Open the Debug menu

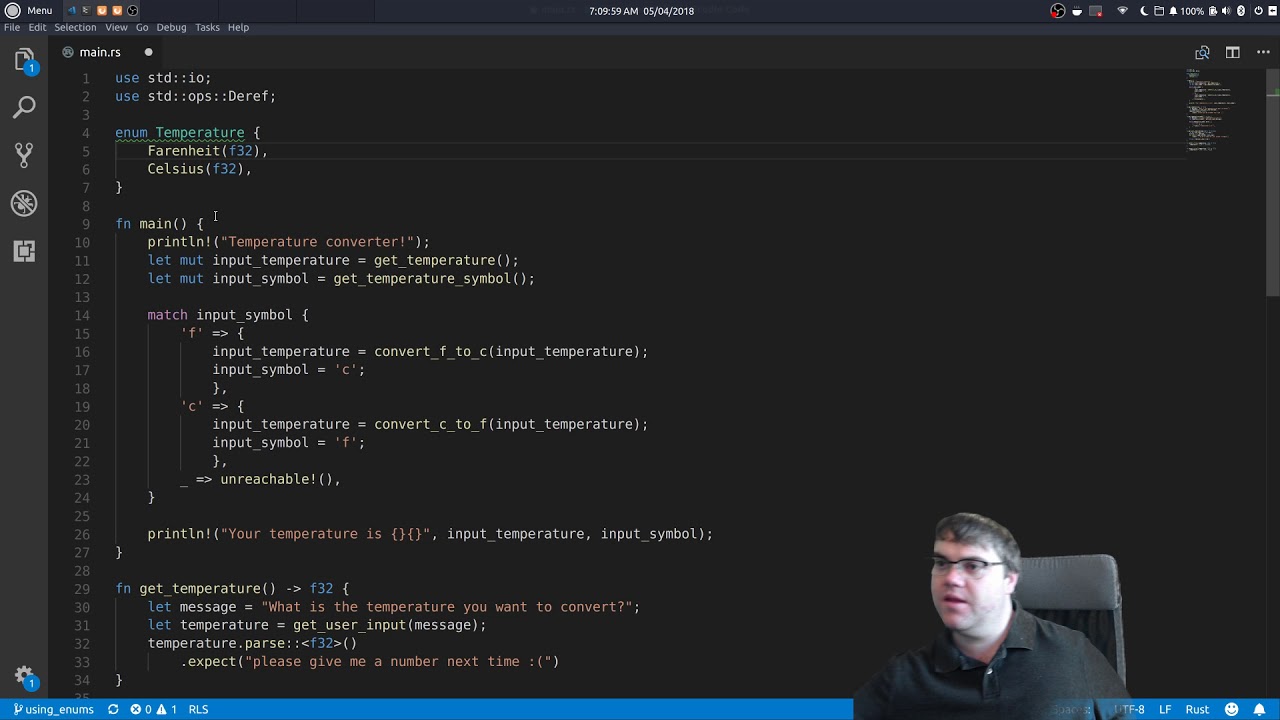click(x=171, y=27)
